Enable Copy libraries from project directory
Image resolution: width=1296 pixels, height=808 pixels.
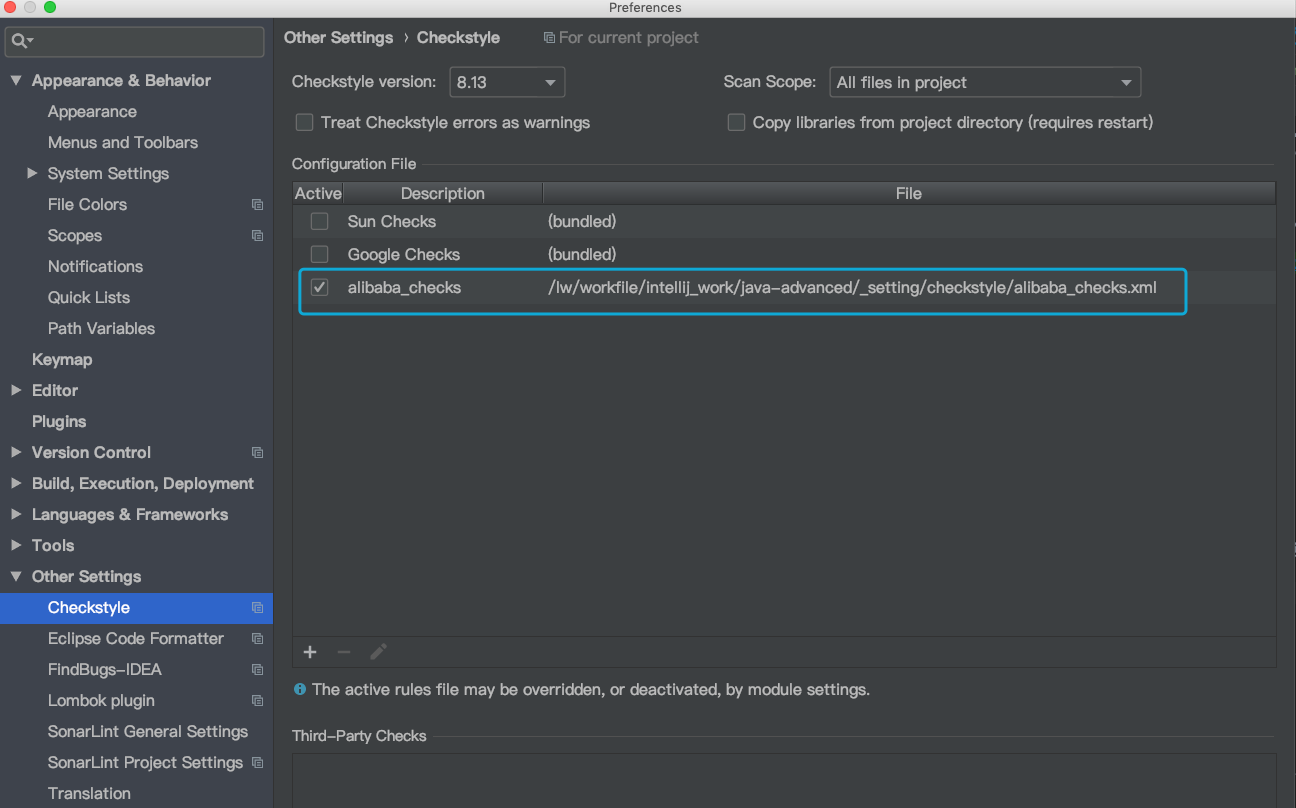(x=736, y=123)
